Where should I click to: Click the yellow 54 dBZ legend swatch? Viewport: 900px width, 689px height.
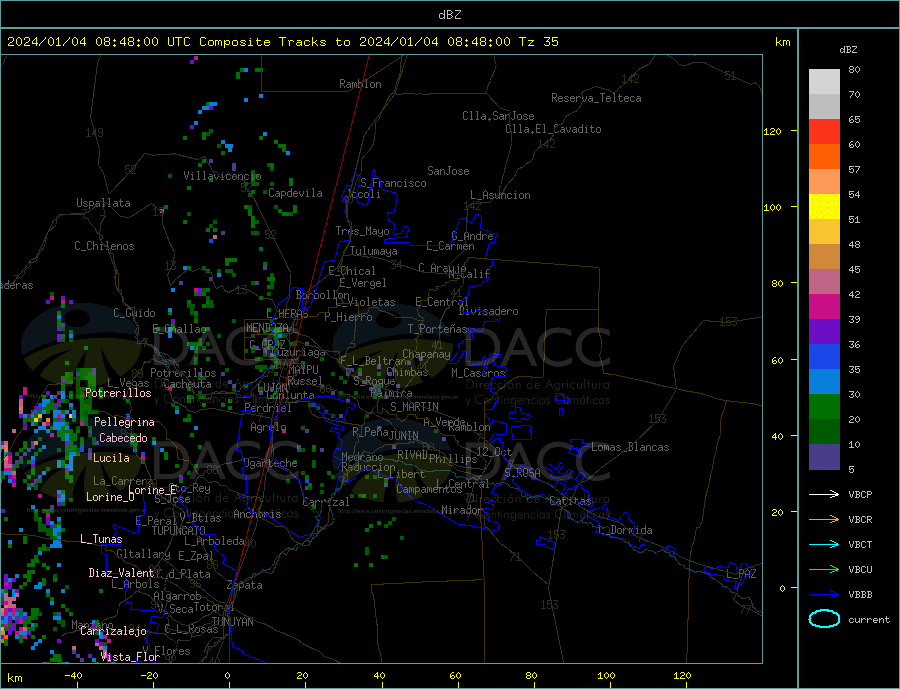tap(824, 207)
